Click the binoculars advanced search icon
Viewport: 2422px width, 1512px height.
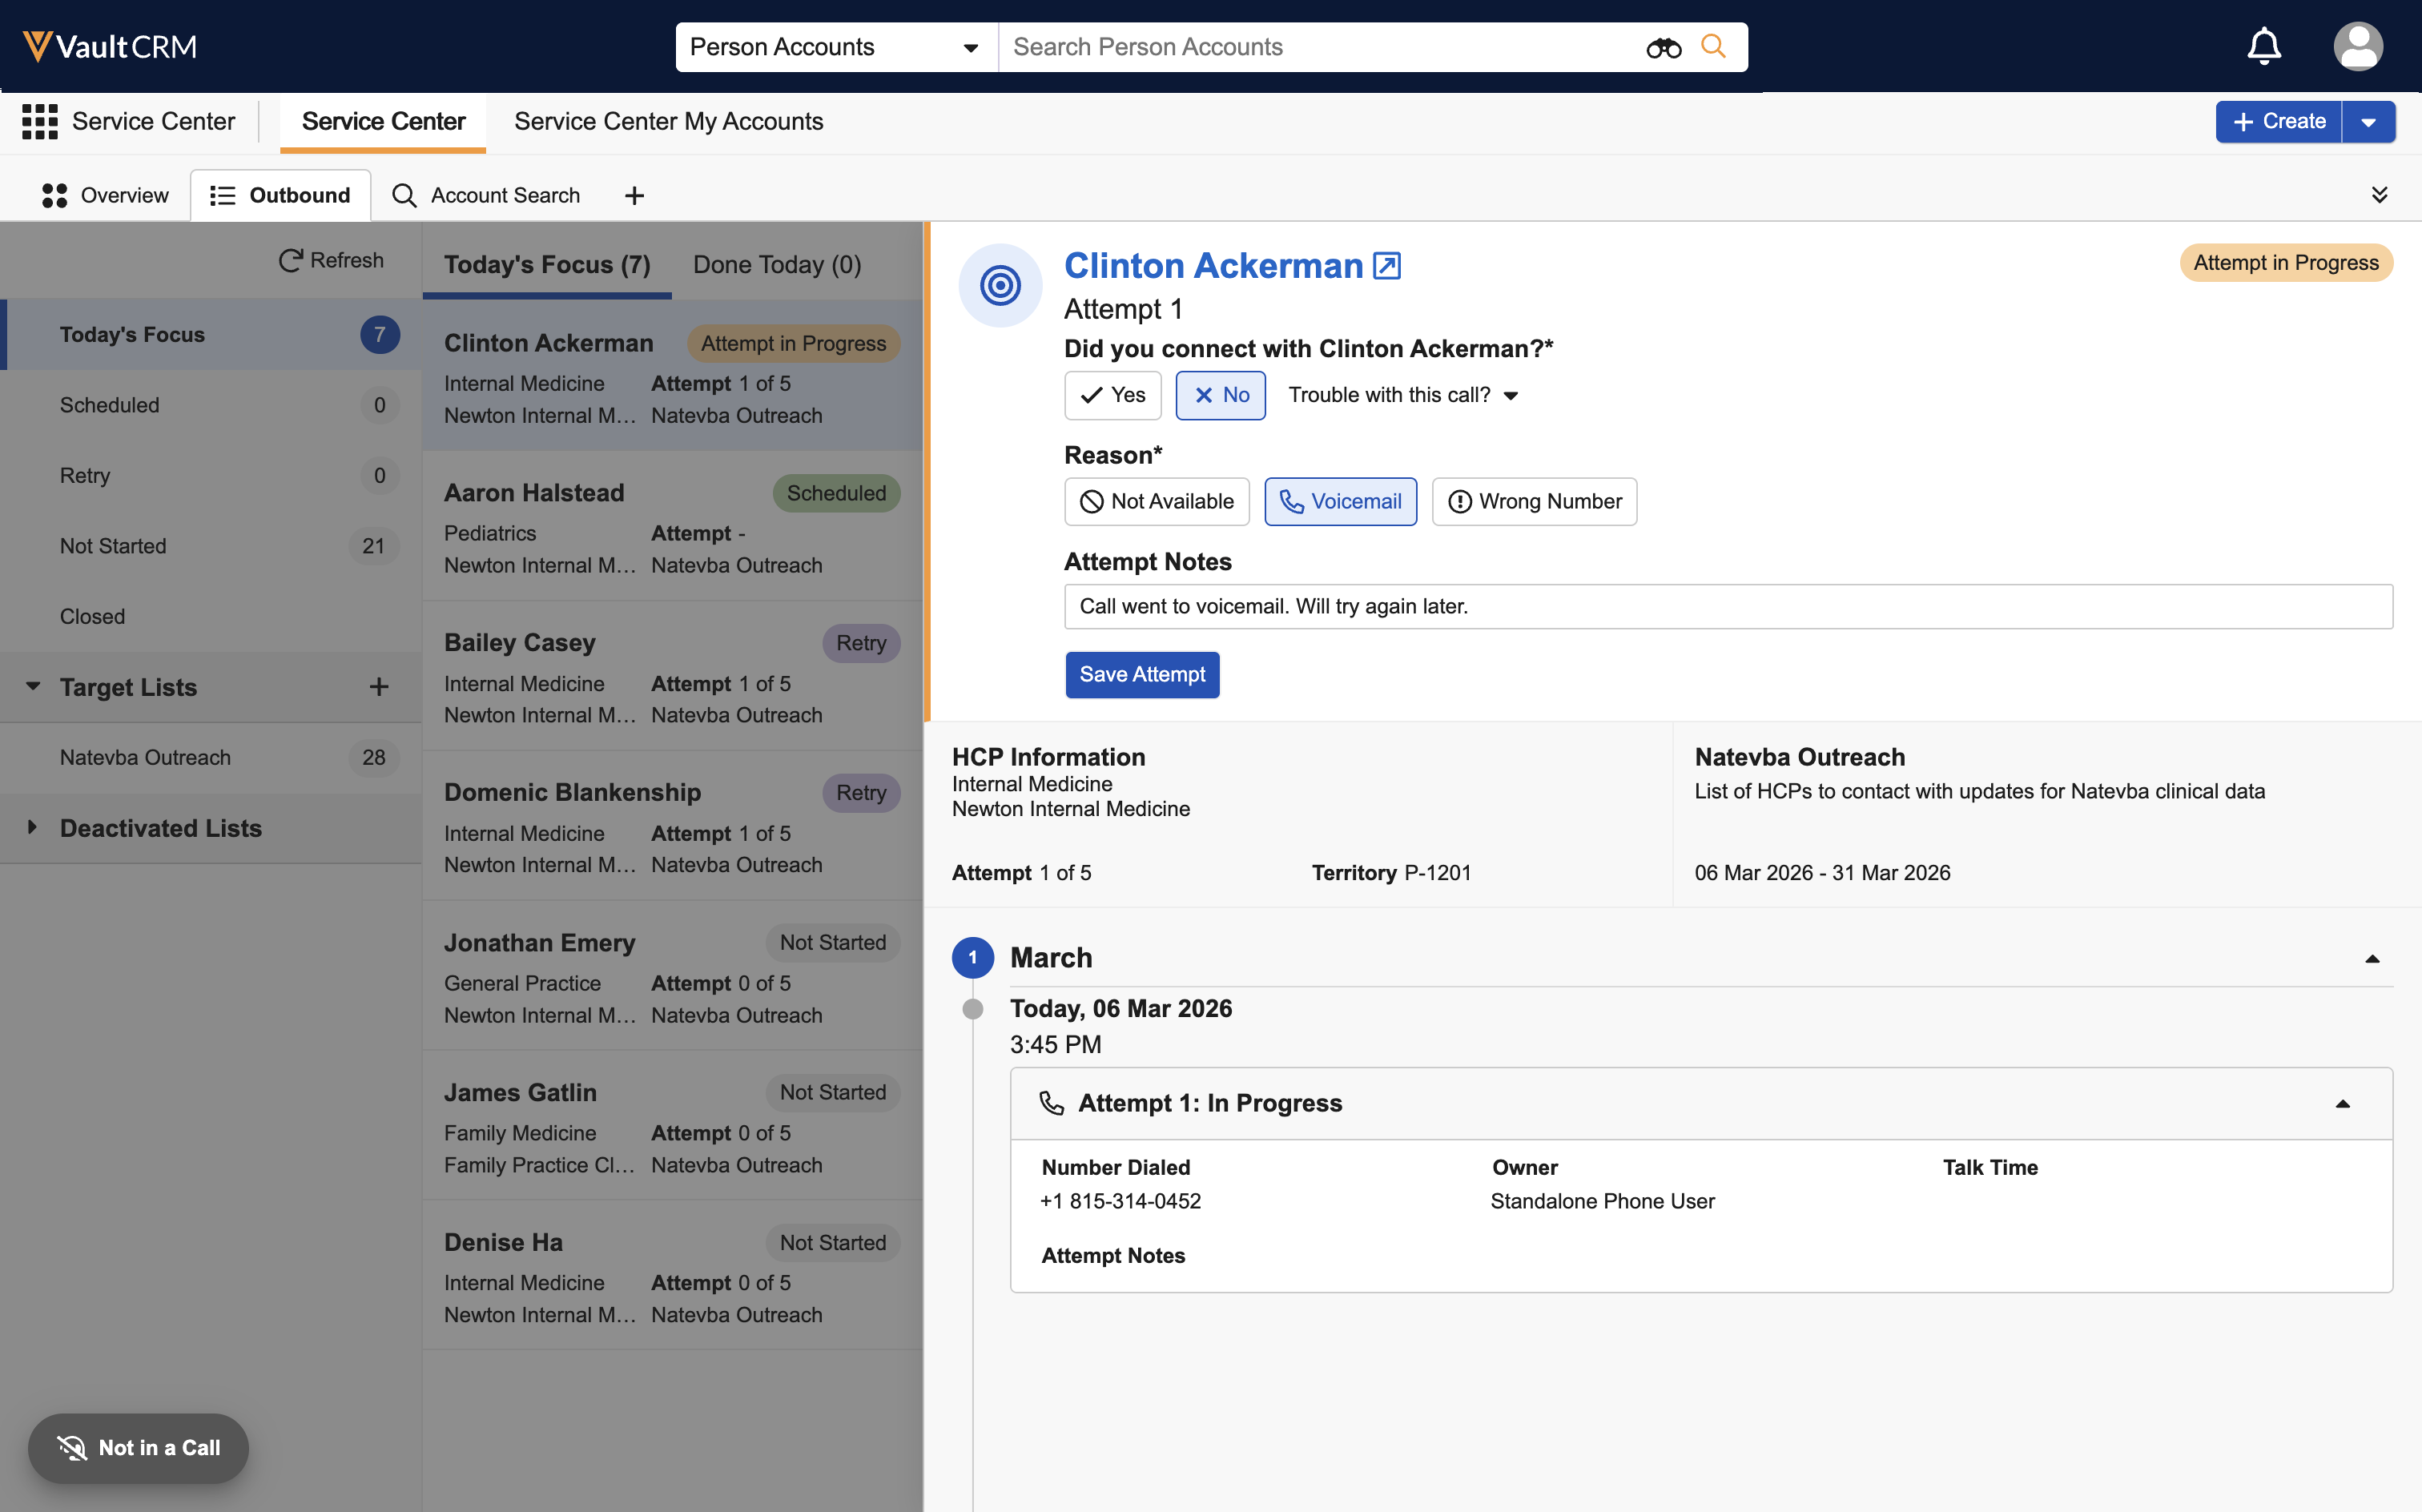pos(1663,47)
